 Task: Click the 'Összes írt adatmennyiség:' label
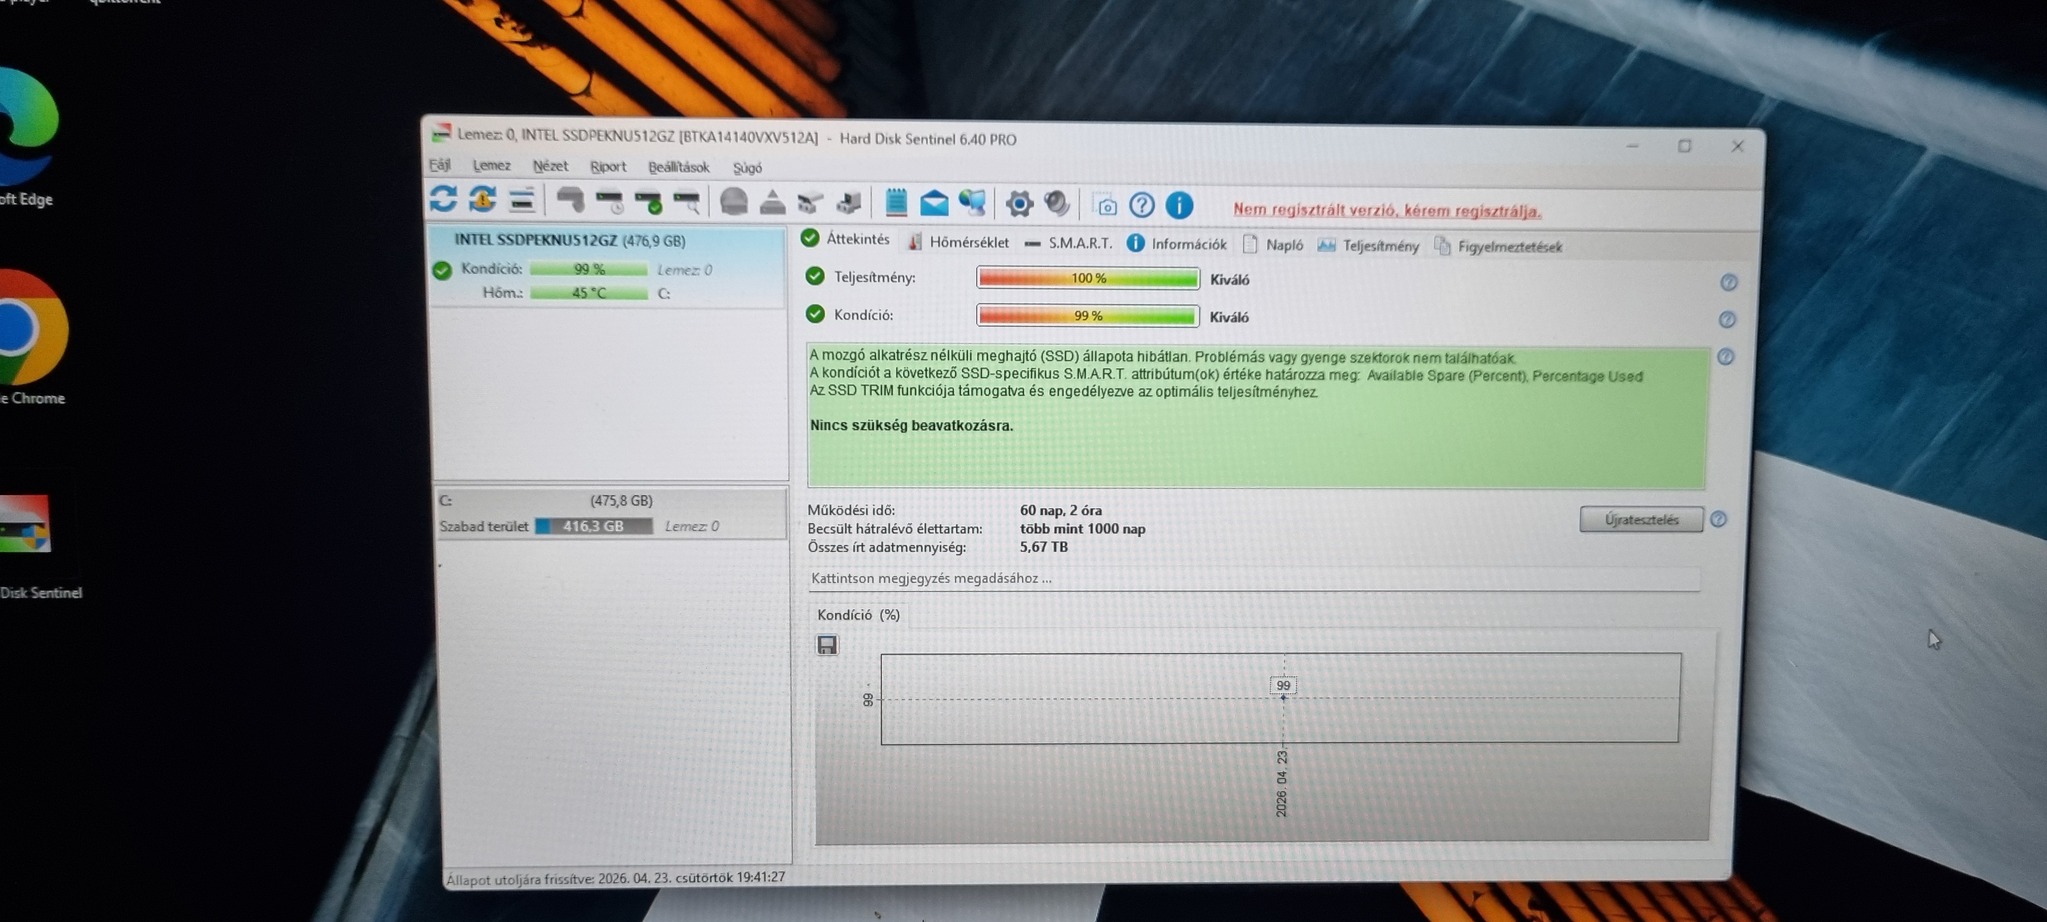(887, 547)
